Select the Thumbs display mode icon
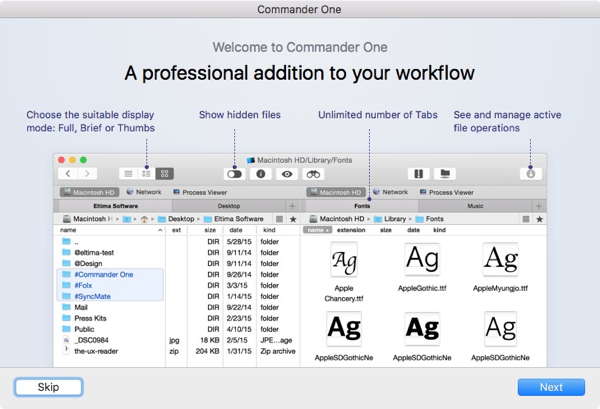 tap(165, 174)
